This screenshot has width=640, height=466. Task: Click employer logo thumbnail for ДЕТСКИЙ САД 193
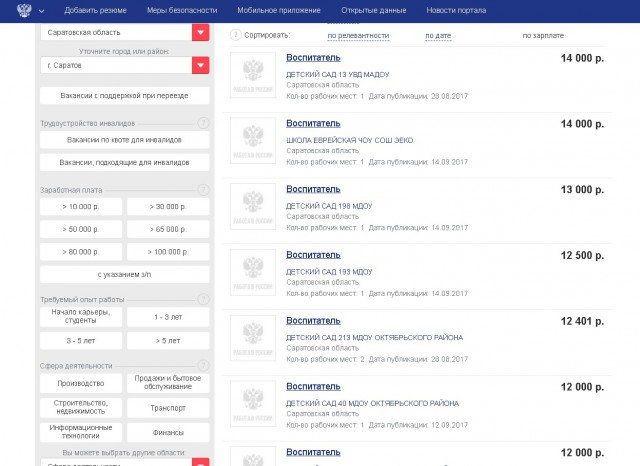pyautogui.click(x=253, y=272)
